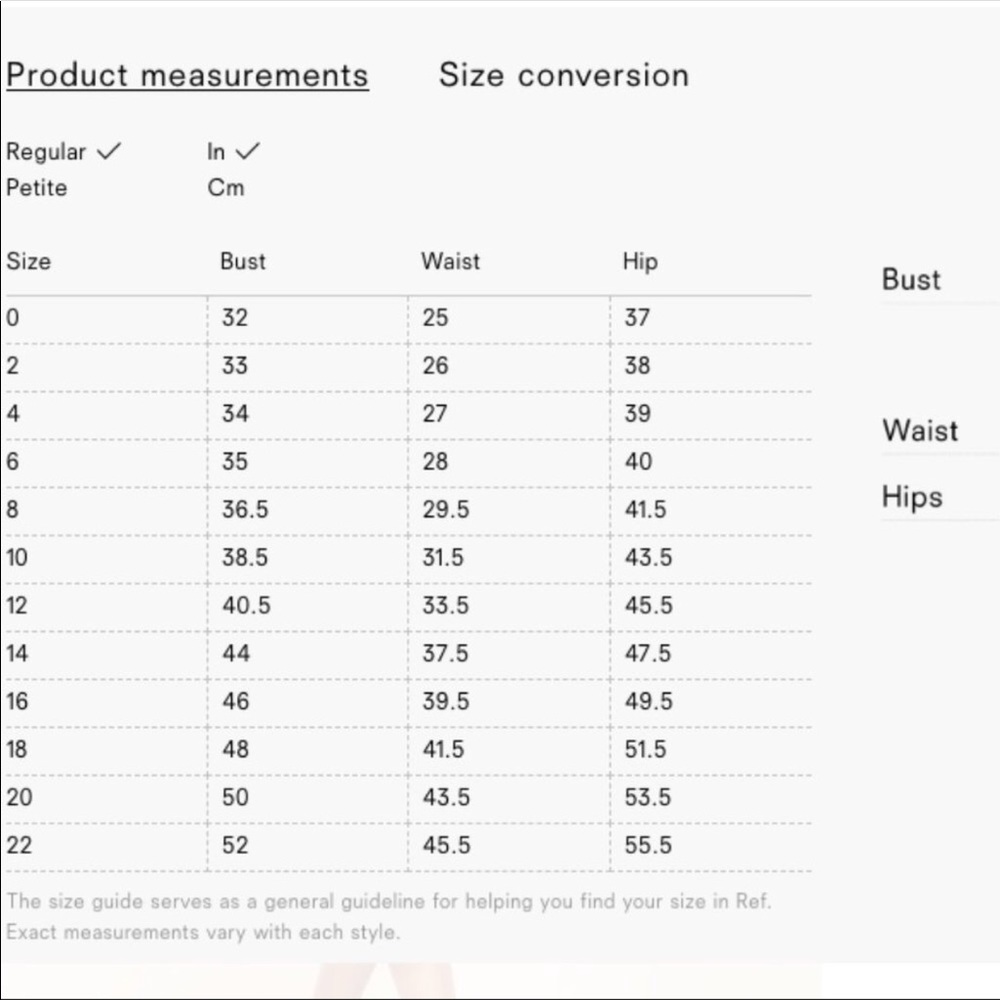
Task: Click the checkmark next to In
Action: point(247,151)
